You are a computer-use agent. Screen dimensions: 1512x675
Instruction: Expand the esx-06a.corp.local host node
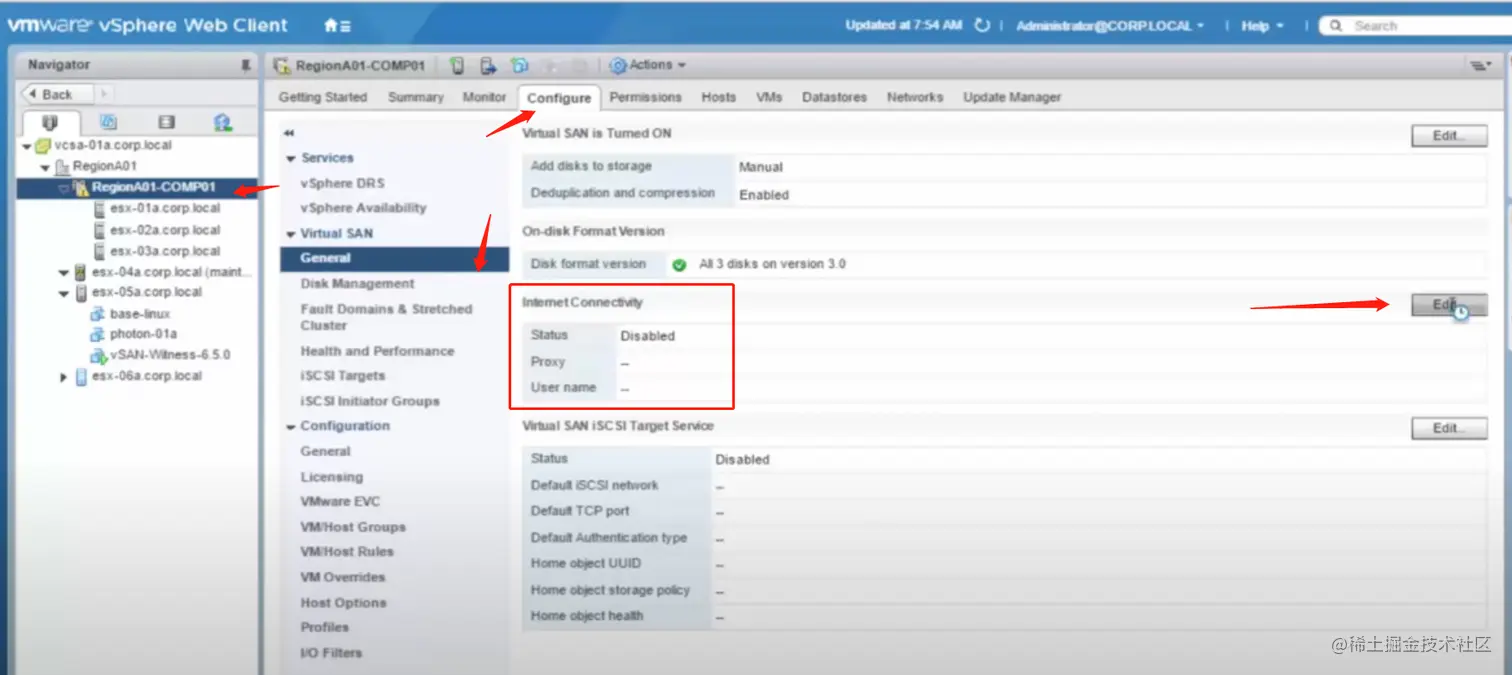coord(65,377)
